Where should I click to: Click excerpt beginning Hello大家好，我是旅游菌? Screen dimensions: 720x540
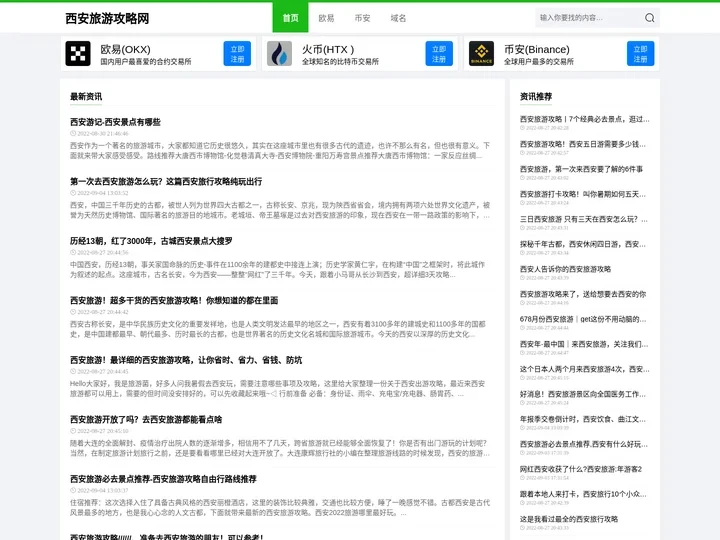pos(277,388)
